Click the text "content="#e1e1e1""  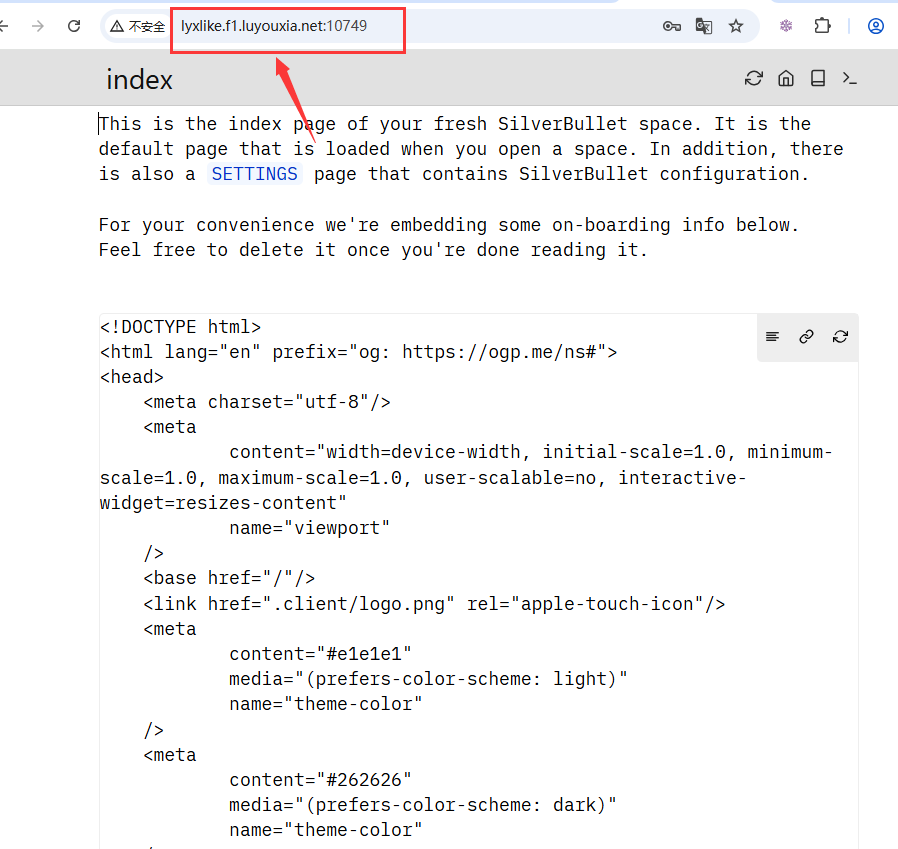click(x=320, y=654)
